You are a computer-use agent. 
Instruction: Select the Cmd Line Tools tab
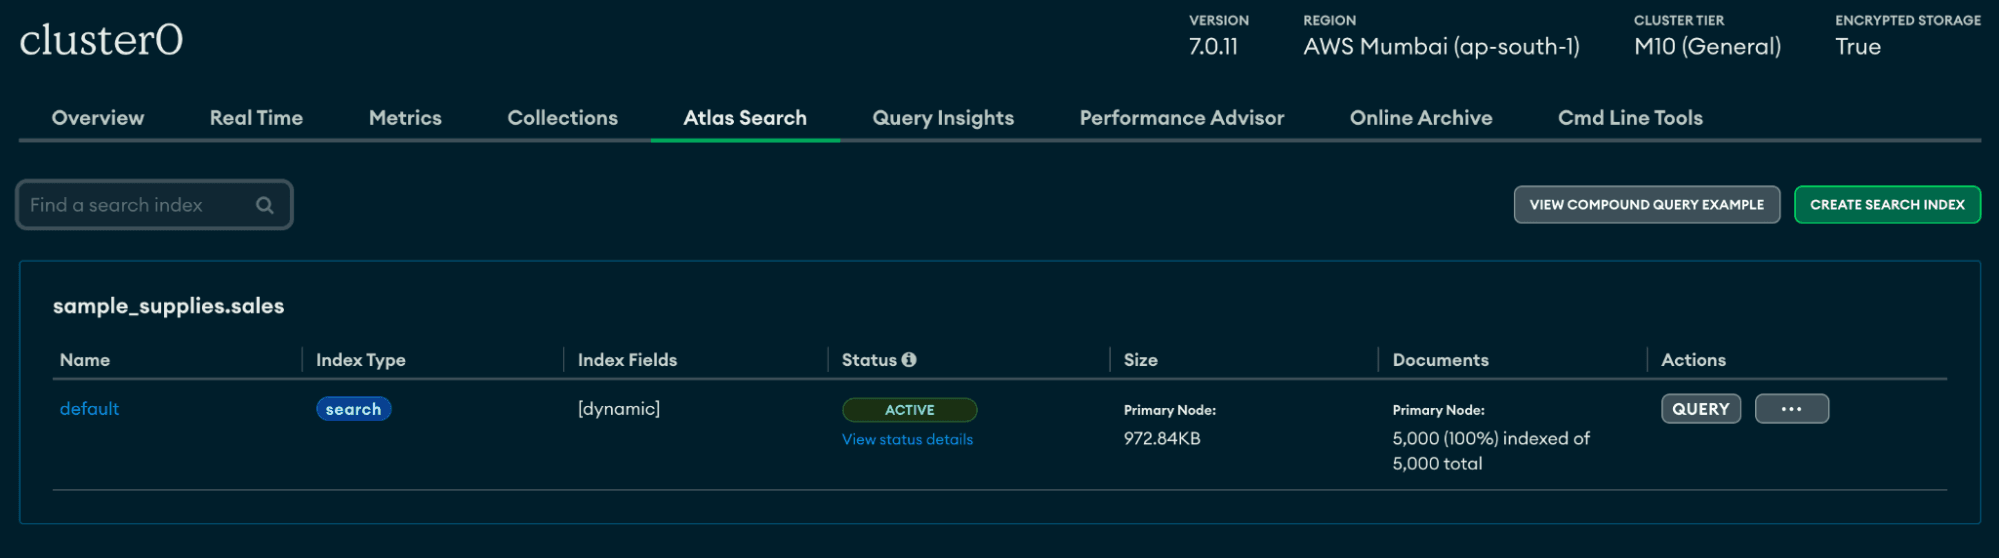1630,118
